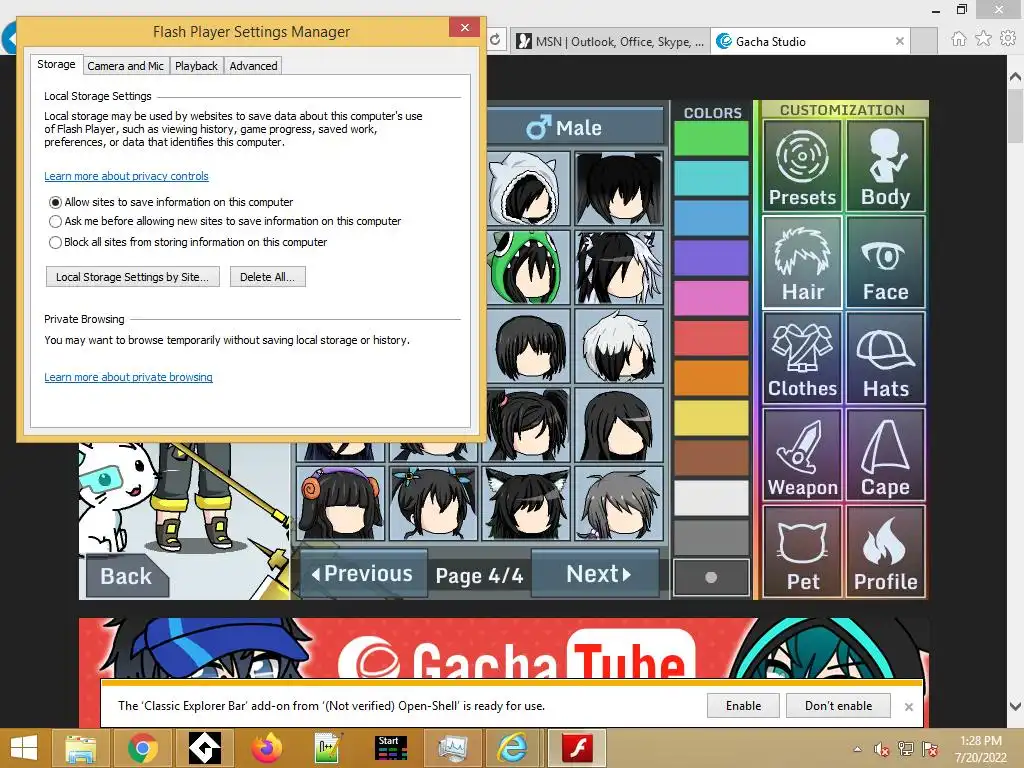Go to the Previous hair page

click(363, 574)
